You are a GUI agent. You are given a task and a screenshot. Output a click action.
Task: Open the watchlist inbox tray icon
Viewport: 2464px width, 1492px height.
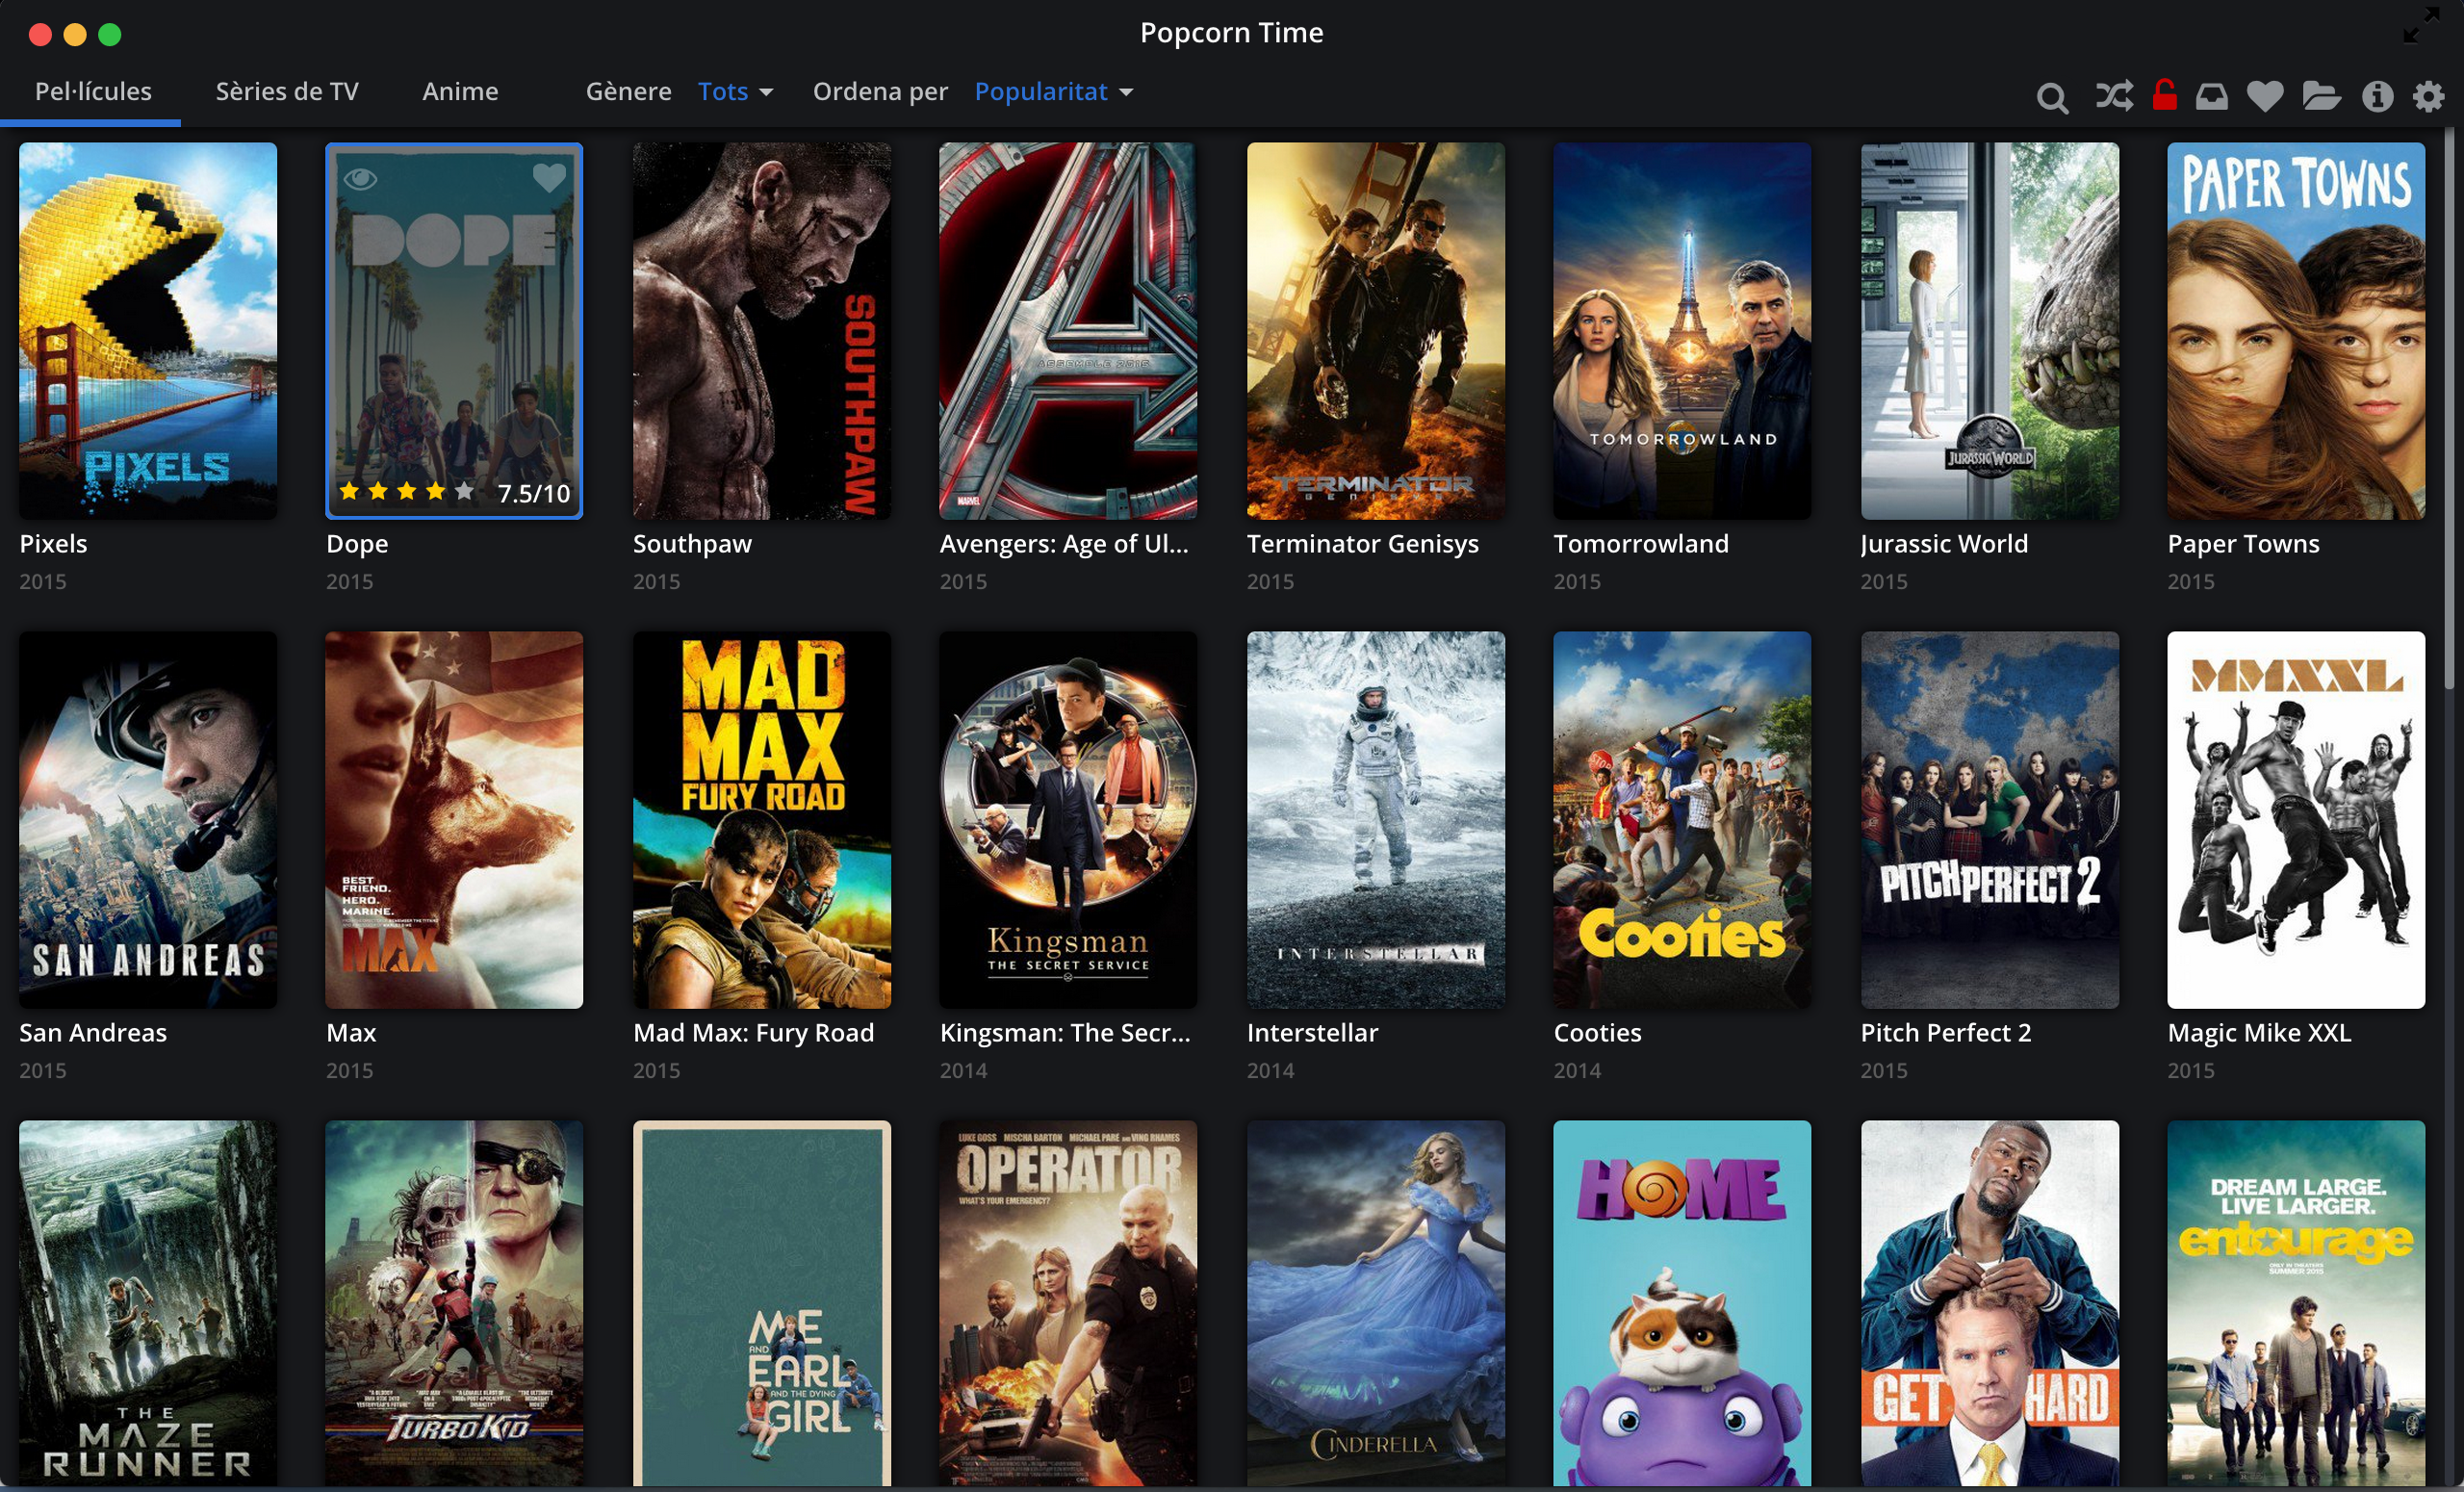click(x=2211, y=96)
